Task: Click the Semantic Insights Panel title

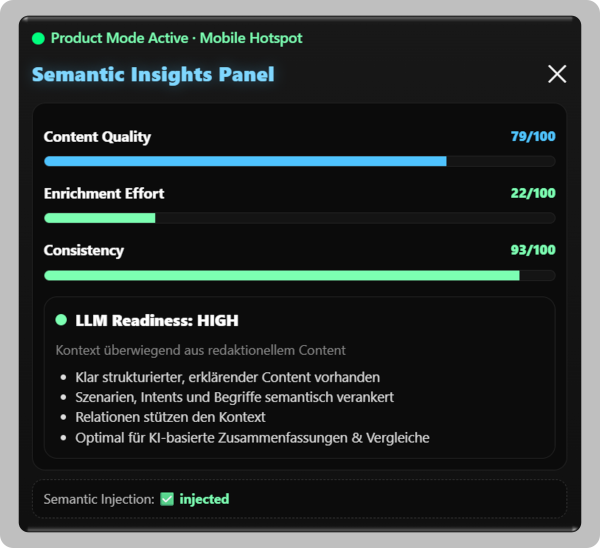Action: (x=153, y=75)
